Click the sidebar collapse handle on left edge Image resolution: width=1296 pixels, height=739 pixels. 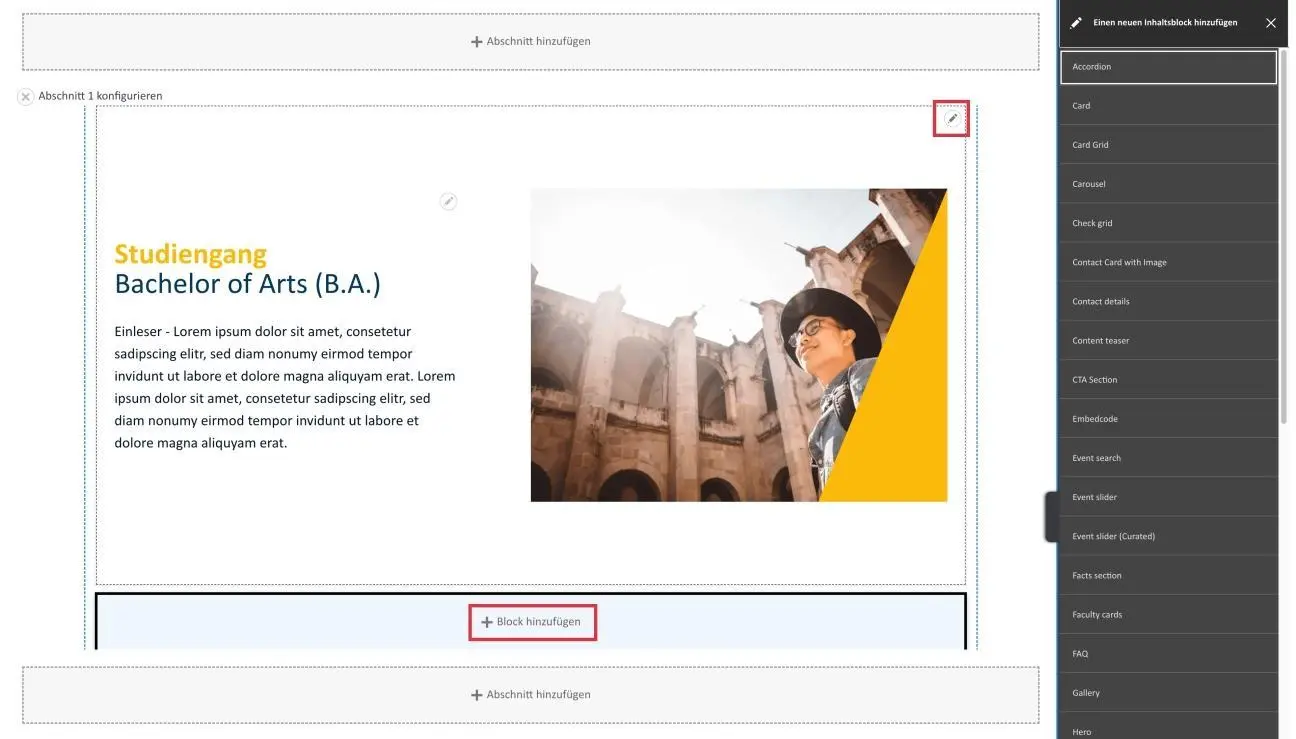(x=1051, y=516)
